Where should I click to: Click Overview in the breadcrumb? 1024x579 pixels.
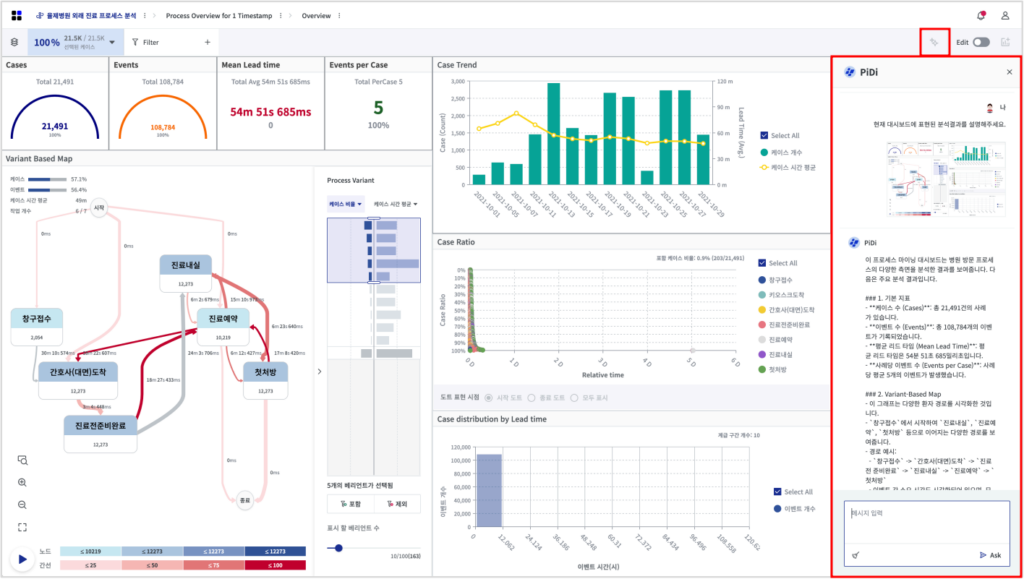click(x=316, y=16)
